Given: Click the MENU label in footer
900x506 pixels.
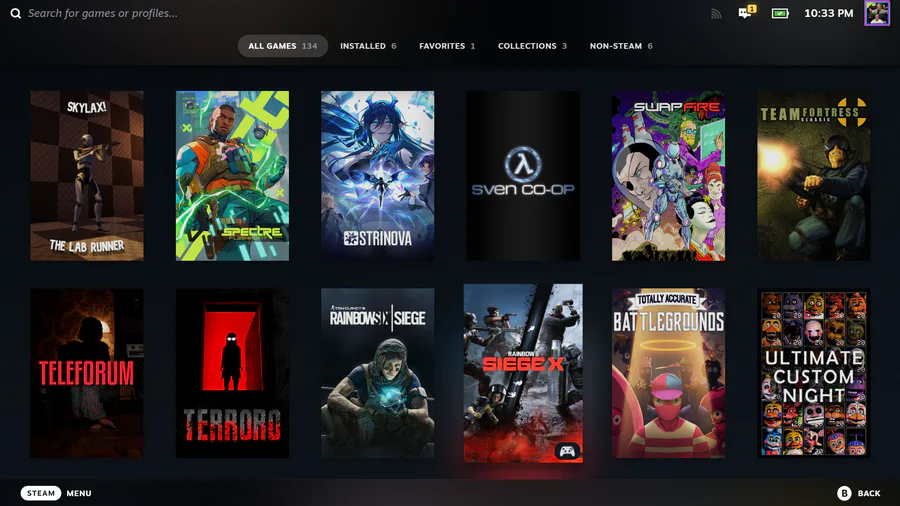Looking at the screenshot, I should (79, 493).
